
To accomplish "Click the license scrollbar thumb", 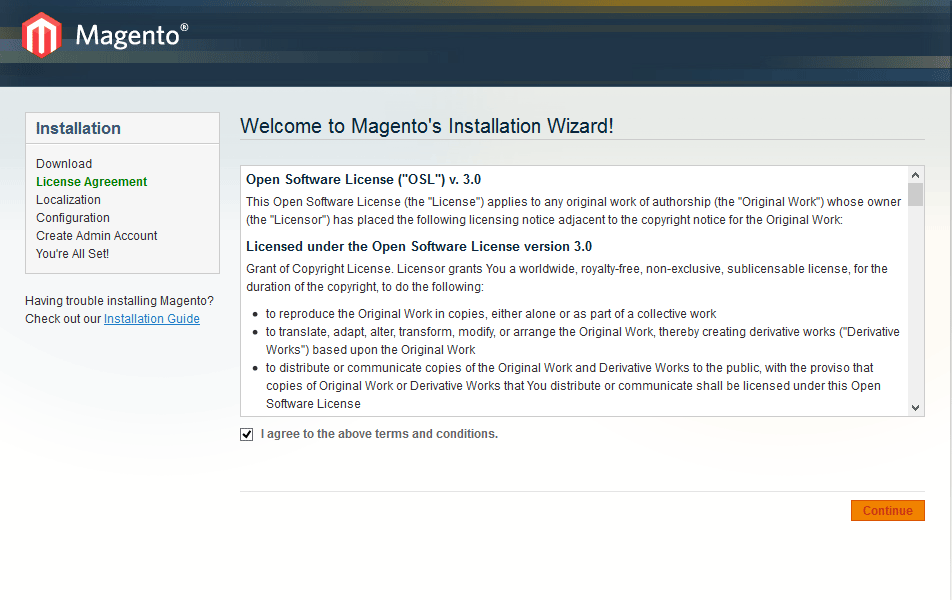I will tap(915, 194).
